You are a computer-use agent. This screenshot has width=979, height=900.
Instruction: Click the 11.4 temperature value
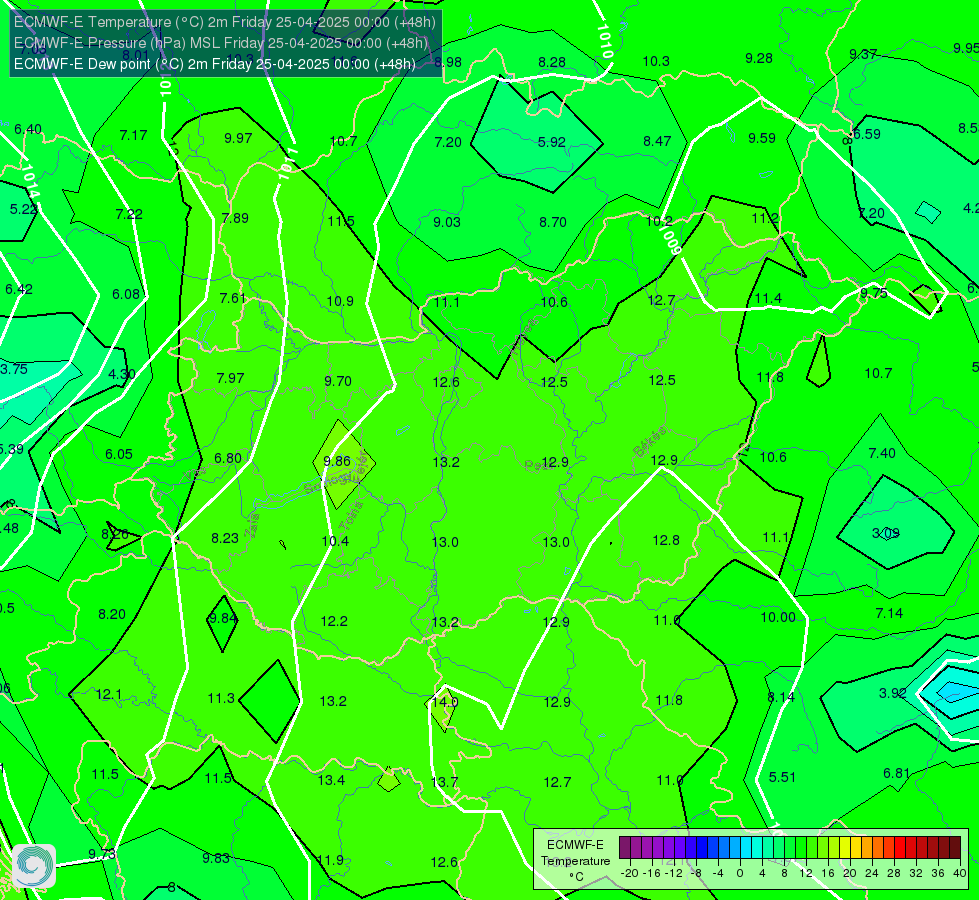768,299
